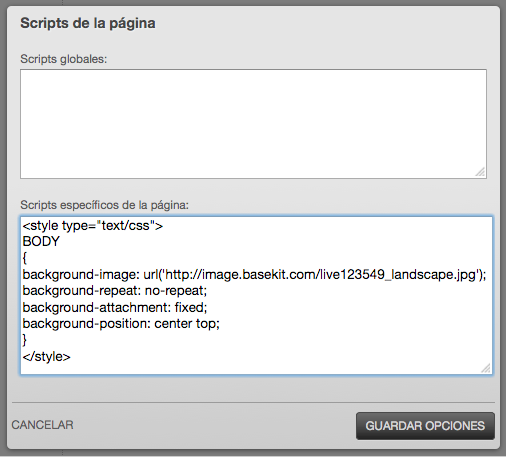Click the background-repeat: no-repeat line
506x457 pixels.
[115, 291]
